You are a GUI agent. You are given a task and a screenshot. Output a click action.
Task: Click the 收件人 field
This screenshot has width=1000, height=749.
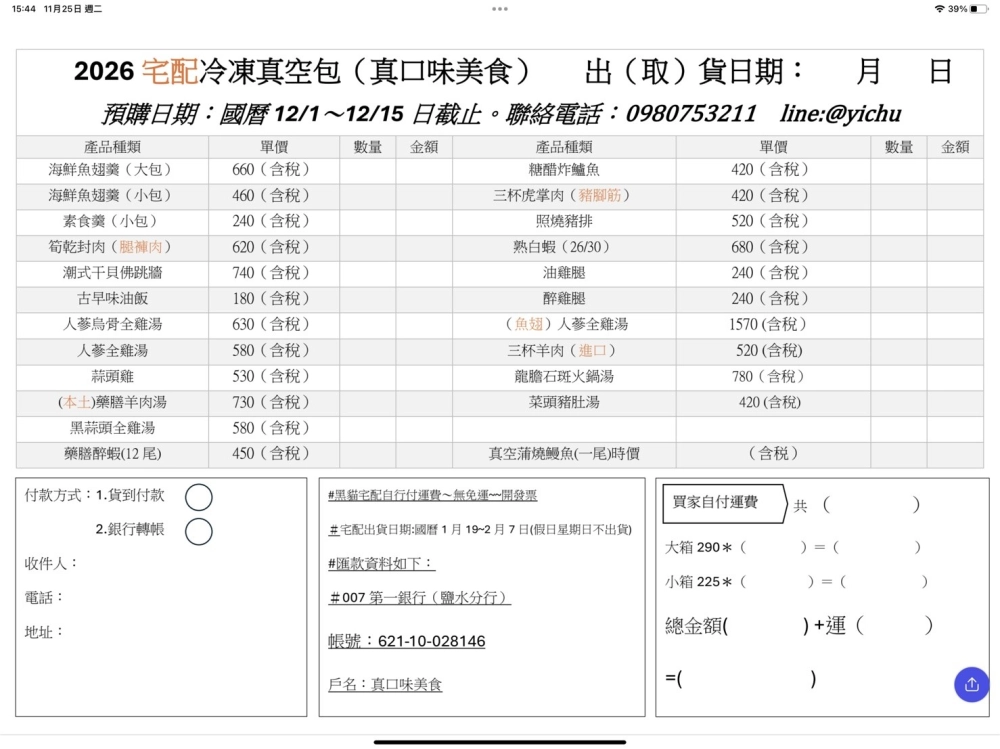click(160, 564)
